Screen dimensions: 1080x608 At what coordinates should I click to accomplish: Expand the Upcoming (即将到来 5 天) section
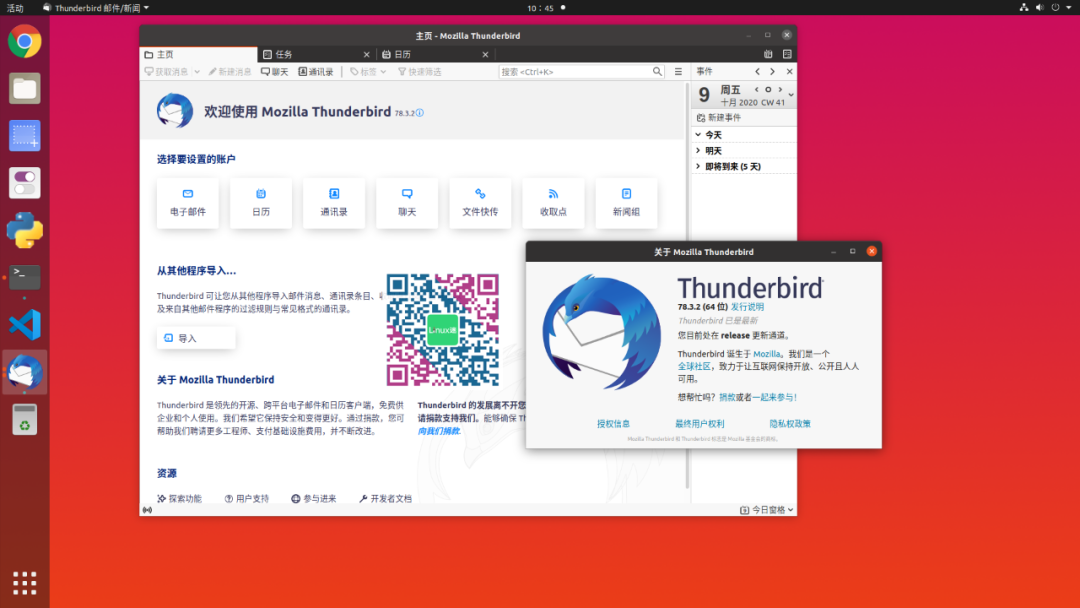point(698,167)
